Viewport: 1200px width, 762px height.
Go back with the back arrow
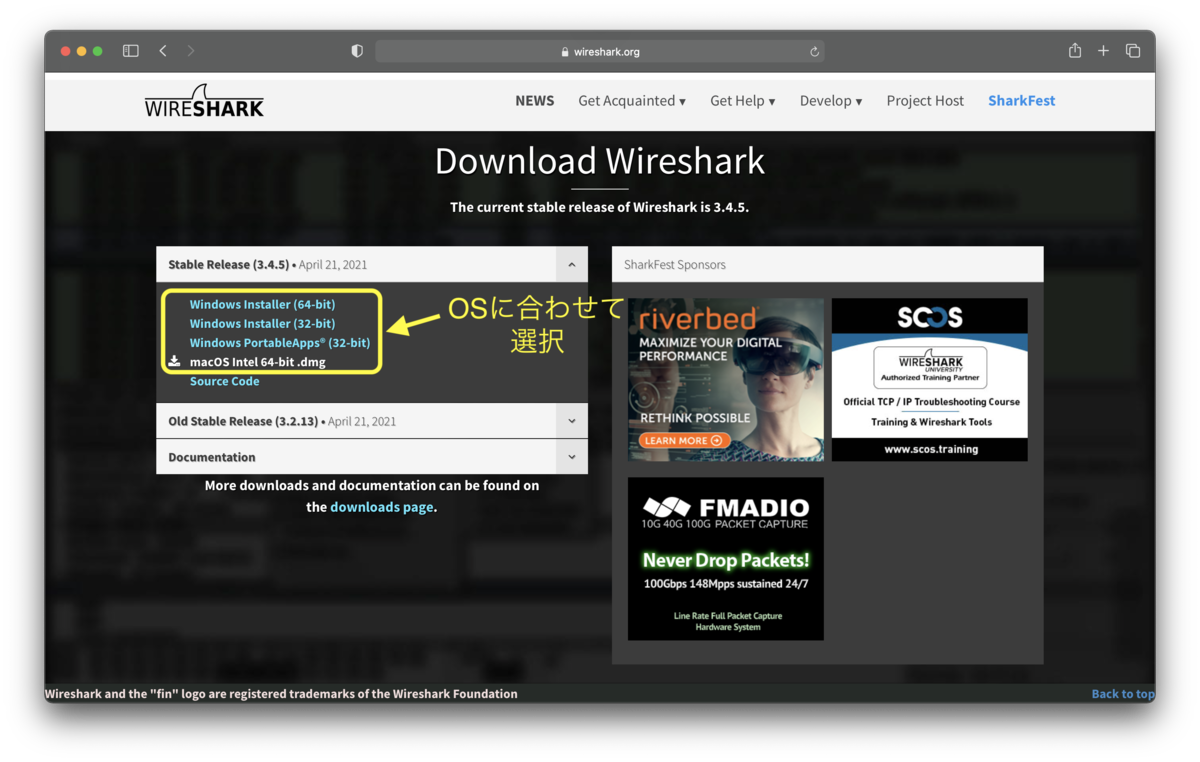coord(163,51)
